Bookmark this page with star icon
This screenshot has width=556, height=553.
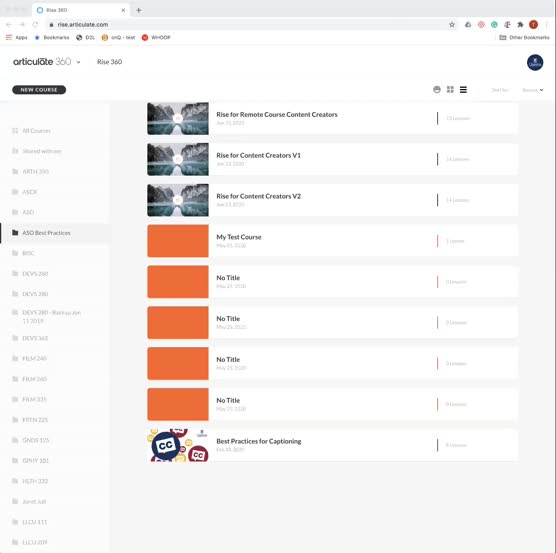click(452, 24)
